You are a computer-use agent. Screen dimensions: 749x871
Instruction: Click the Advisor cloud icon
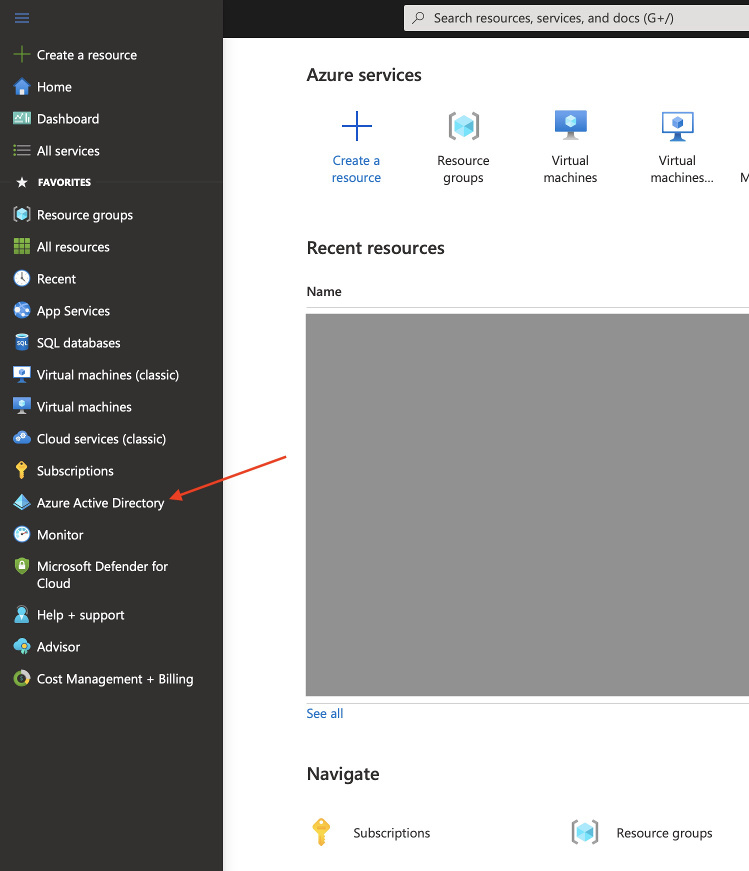tap(22, 646)
